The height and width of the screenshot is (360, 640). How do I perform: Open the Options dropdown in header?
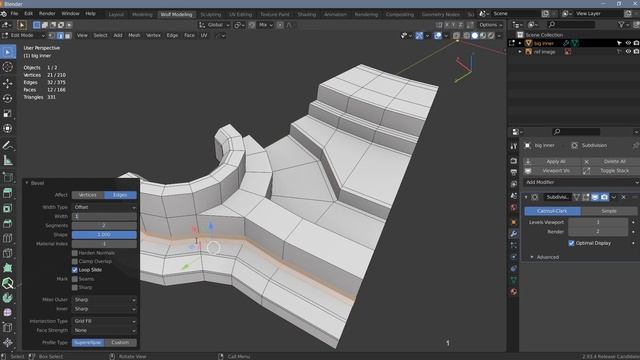click(x=490, y=25)
